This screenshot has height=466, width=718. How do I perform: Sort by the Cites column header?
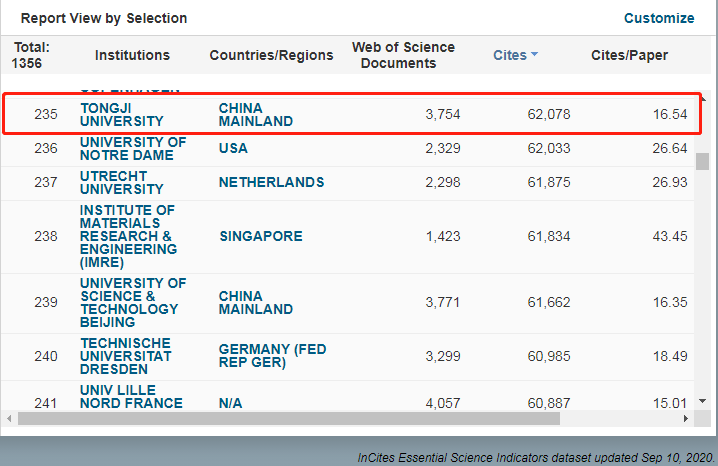[x=509, y=55]
